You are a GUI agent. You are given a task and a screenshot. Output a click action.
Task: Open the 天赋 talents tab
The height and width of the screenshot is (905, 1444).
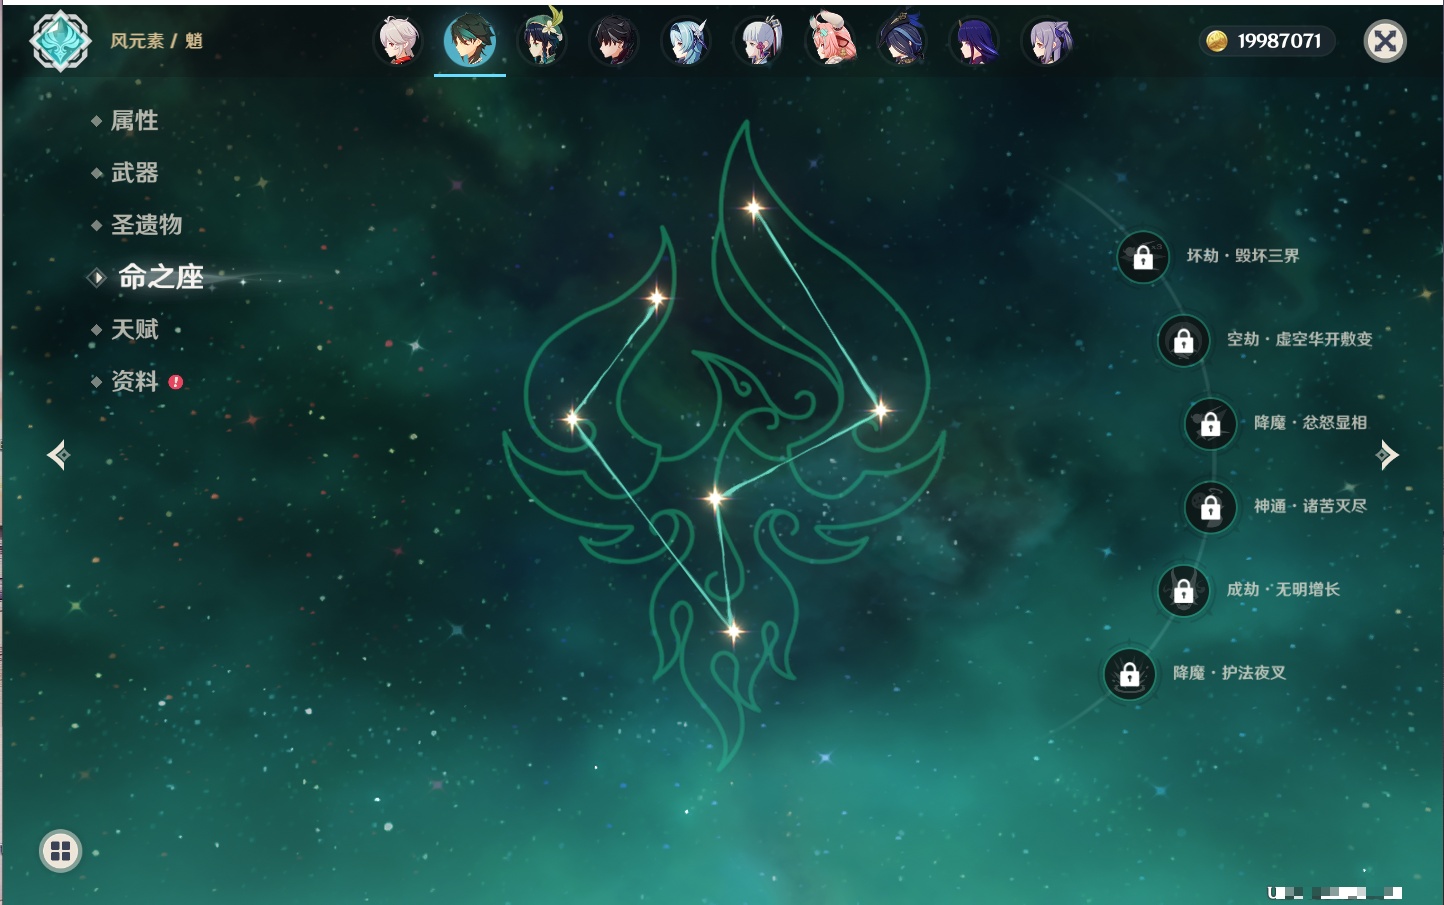point(134,329)
